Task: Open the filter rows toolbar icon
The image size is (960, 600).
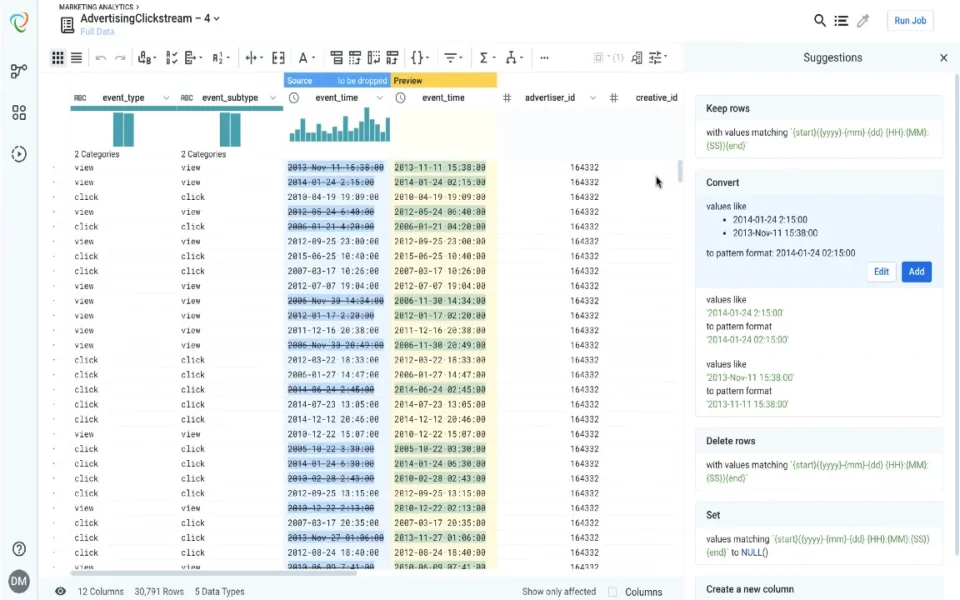Action: (x=452, y=58)
